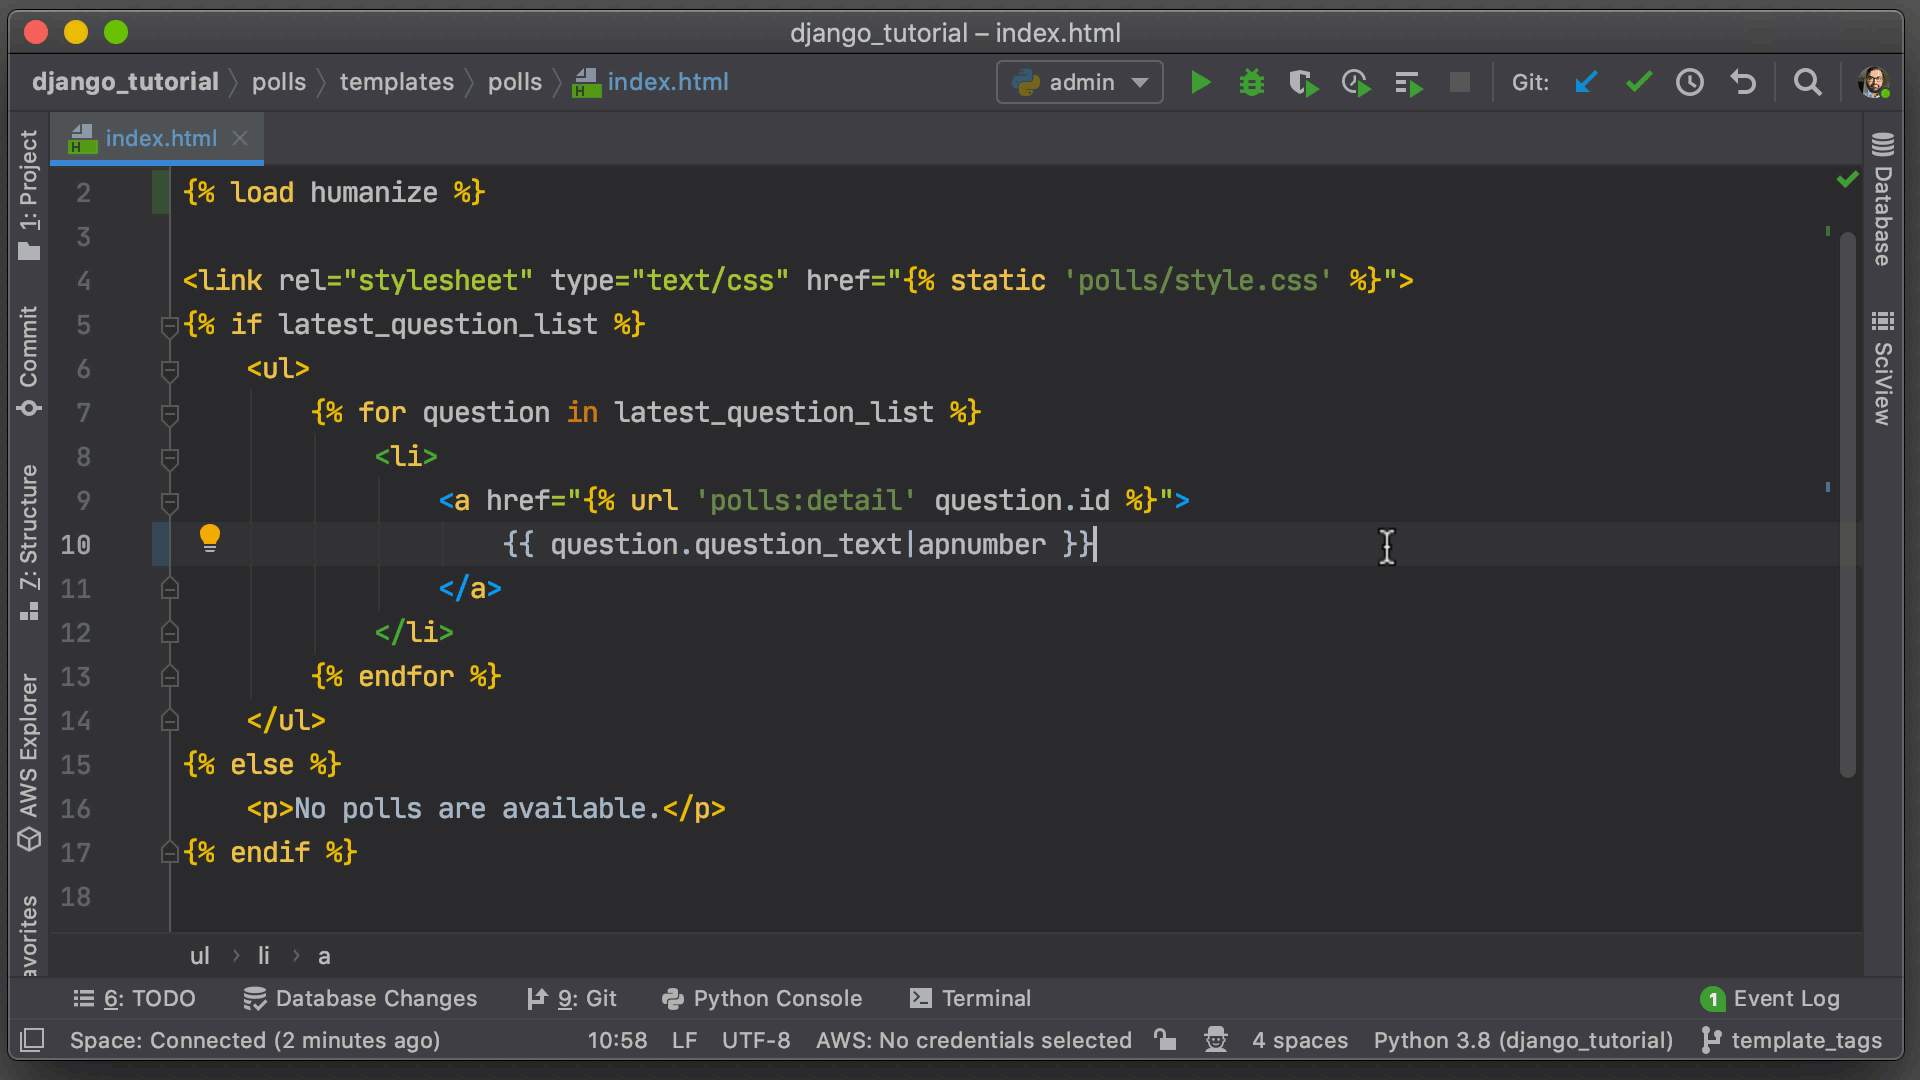
Task: Click AWS: No credentials selected in status bar
Action: coord(973,1040)
